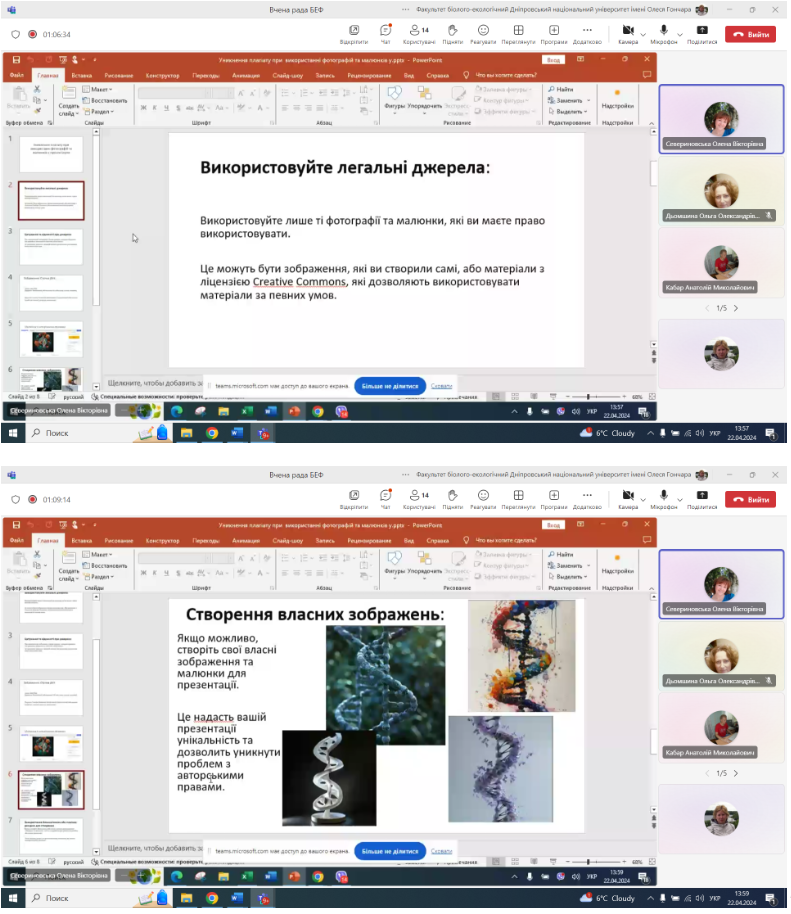The width and height of the screenshot is (791, 914).
Task: Select slide 7 thumbnail in lower PowerPoint
Action: click(x=51, y=836)
